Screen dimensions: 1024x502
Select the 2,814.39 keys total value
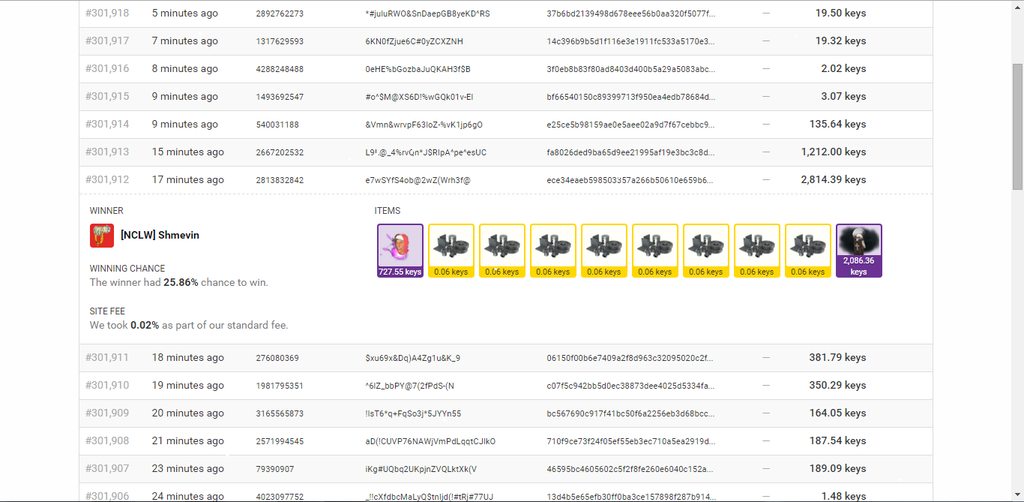(x=833, y=180)
